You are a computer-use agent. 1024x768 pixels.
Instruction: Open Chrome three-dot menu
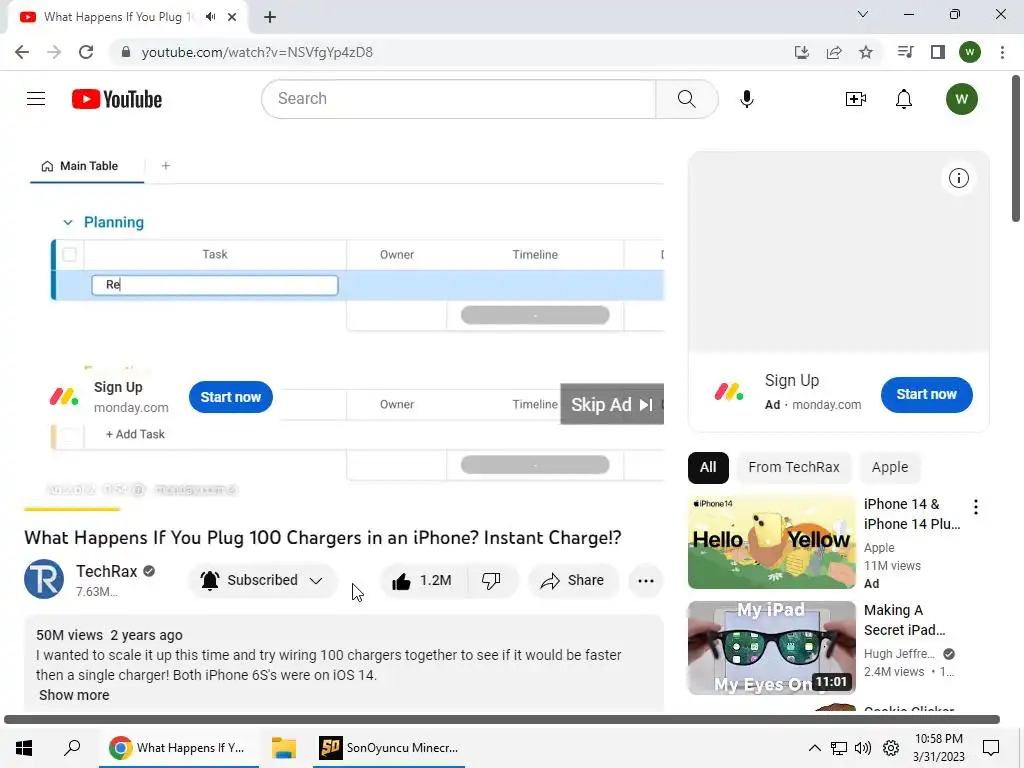pos(1002,52)
